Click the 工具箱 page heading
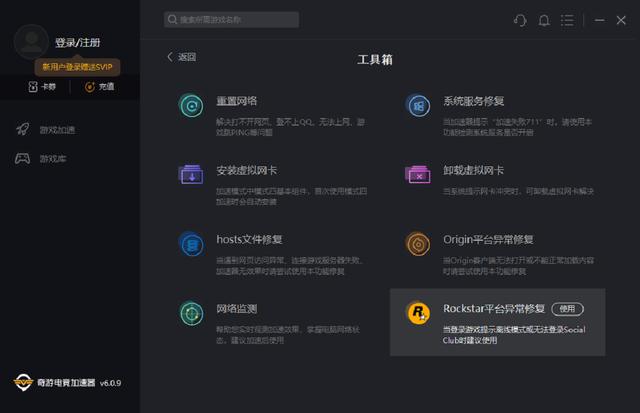Image resolution: width=640 pixels, height=413 pixels. point(375,60)
